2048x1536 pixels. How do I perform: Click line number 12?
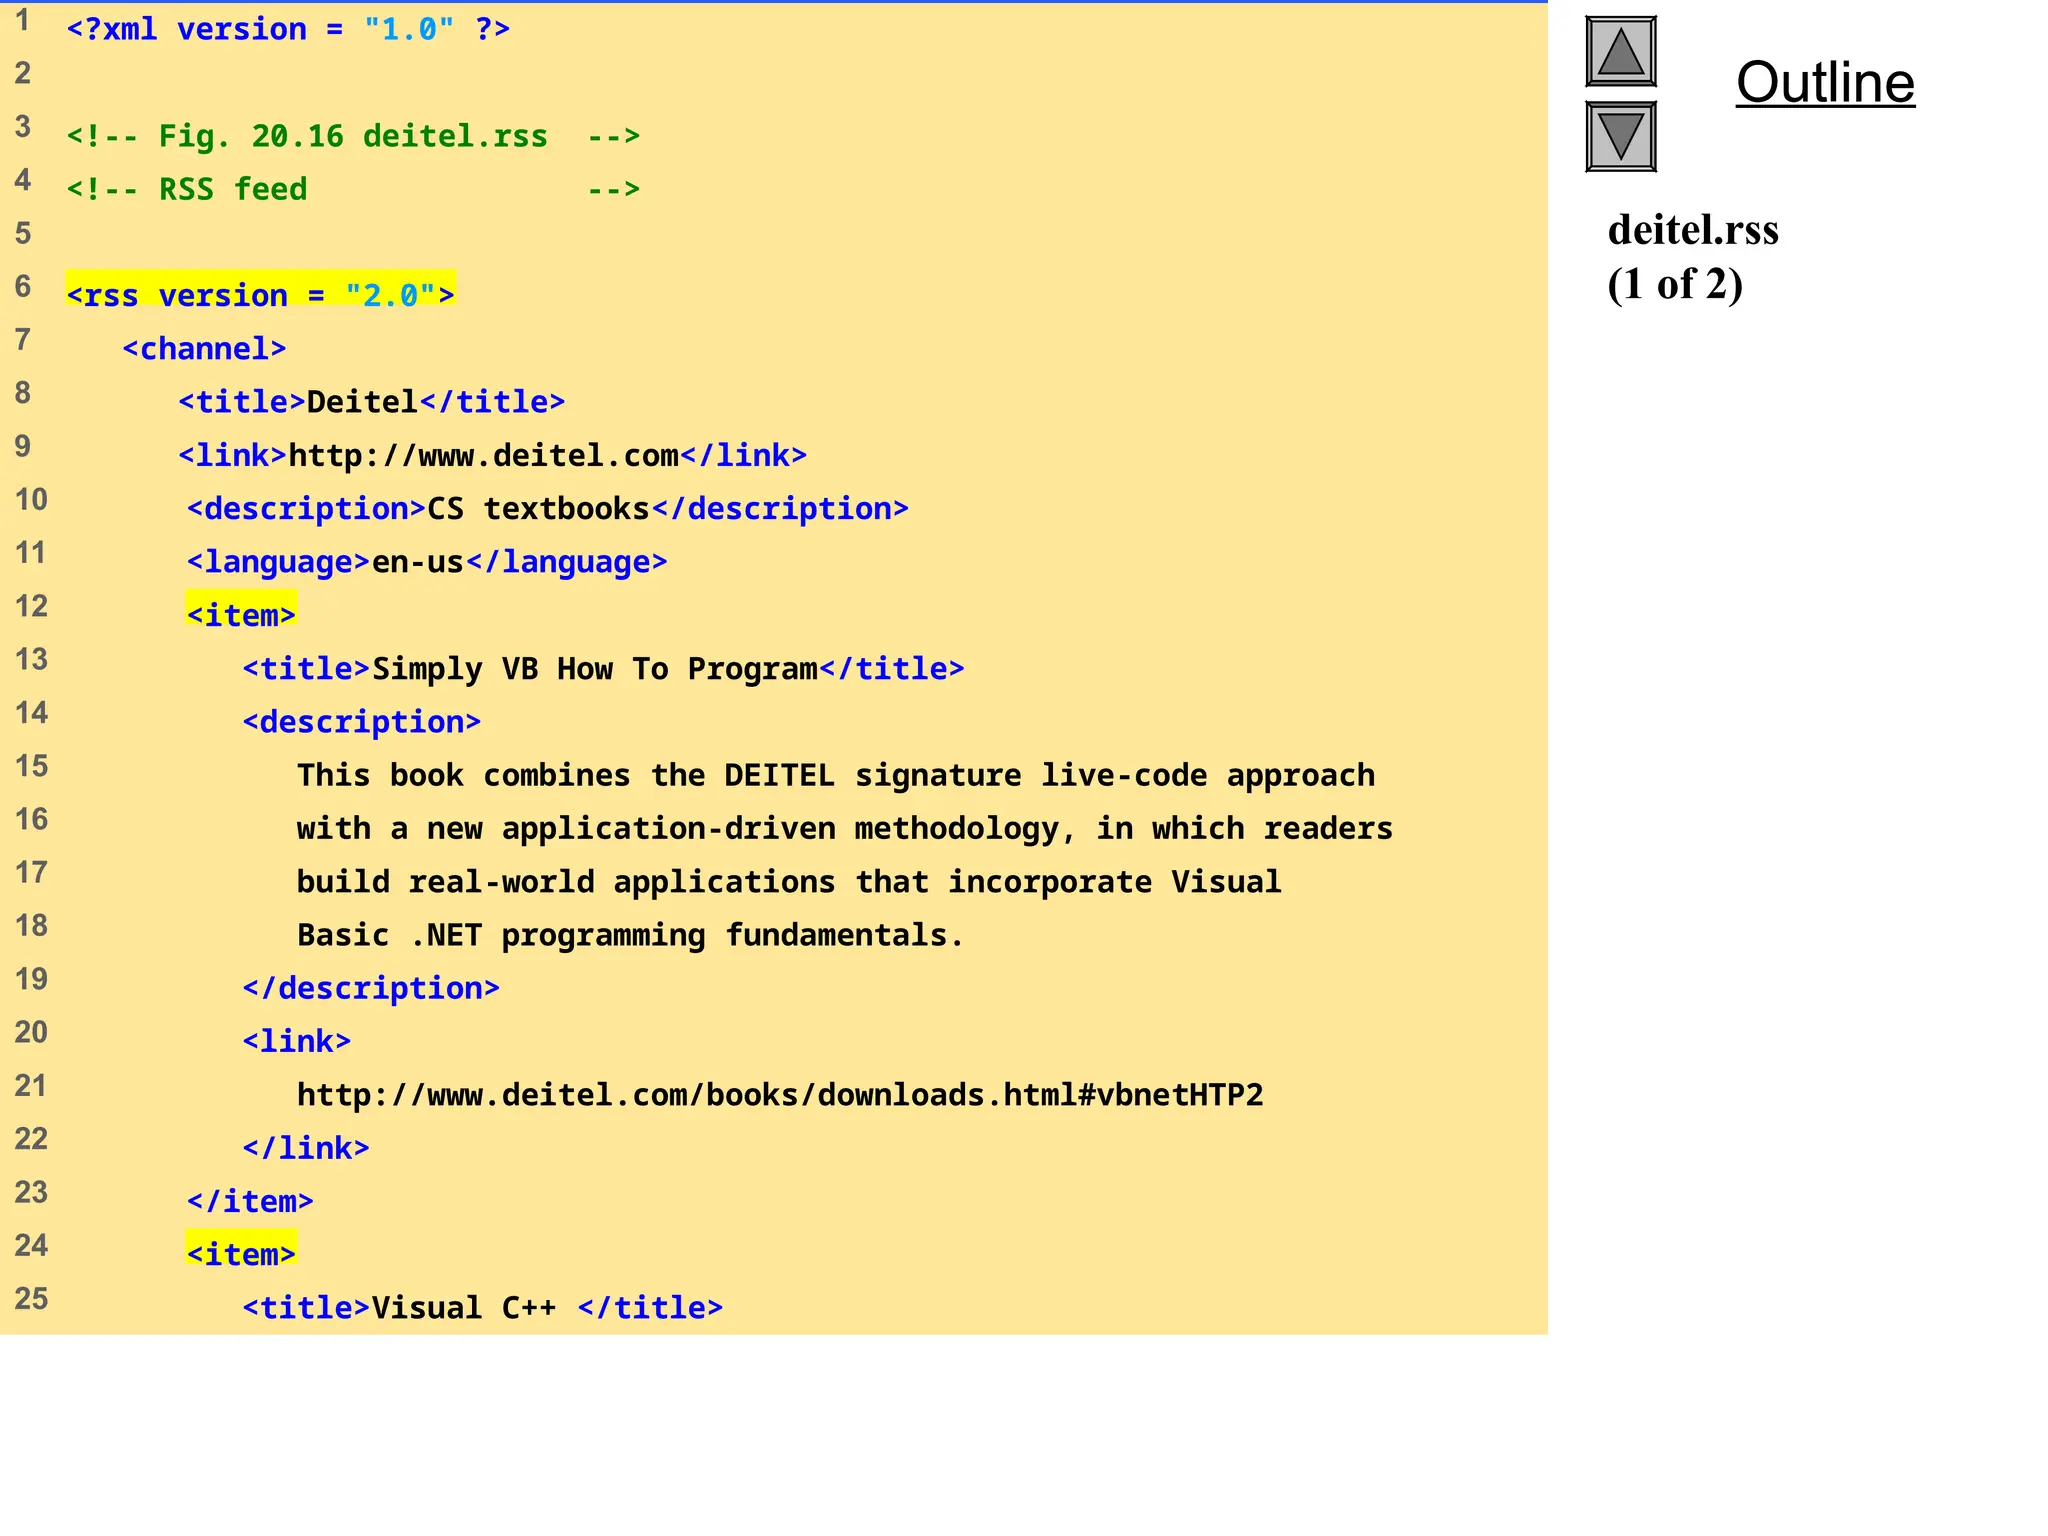31,606
